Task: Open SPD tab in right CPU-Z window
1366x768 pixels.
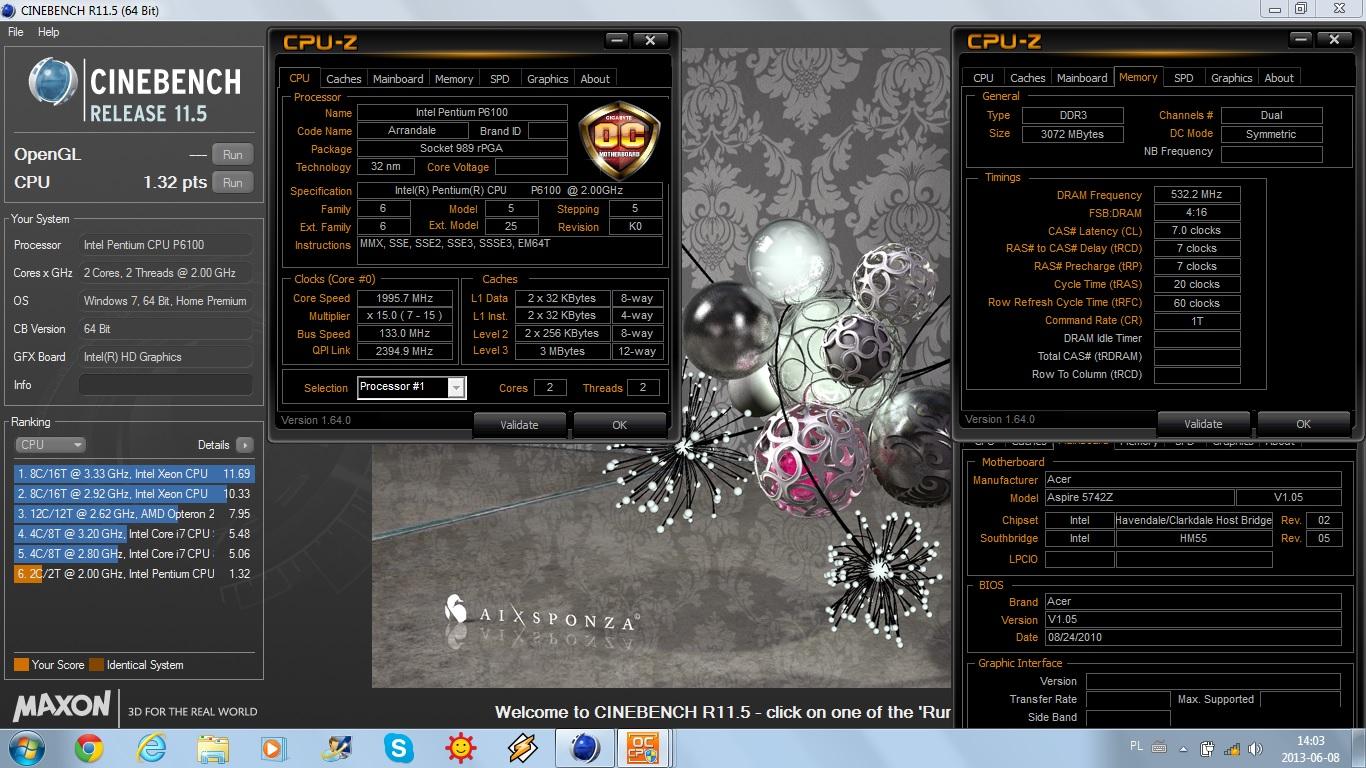Action: pos(1184,78)
